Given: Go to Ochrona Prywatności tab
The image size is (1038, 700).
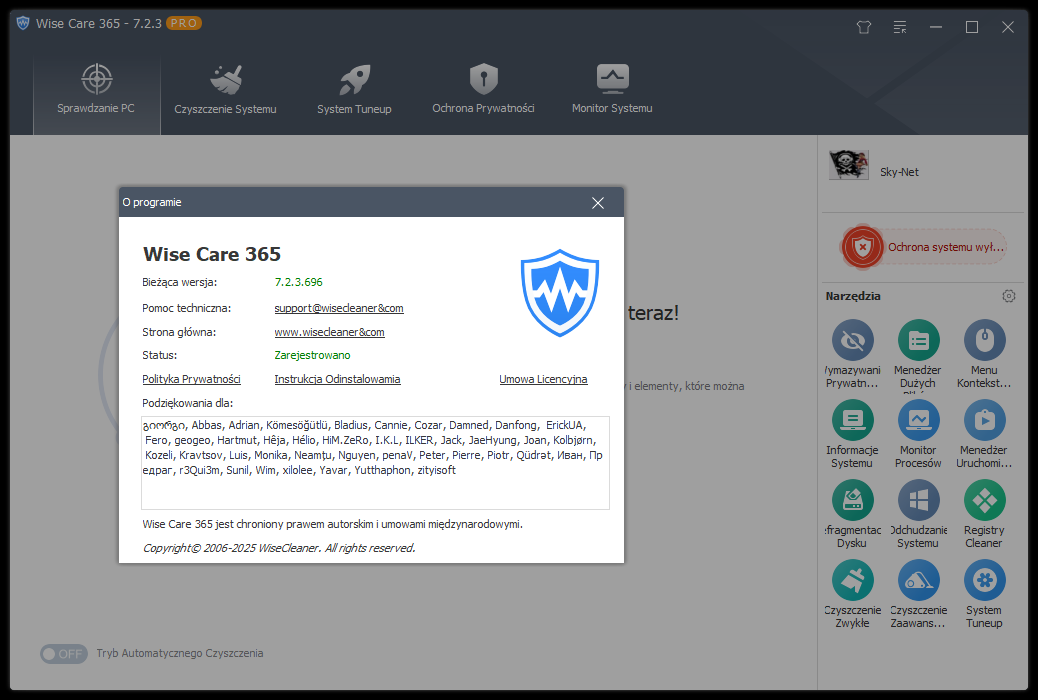Looking at the screenshot, I should click(483, 88).
